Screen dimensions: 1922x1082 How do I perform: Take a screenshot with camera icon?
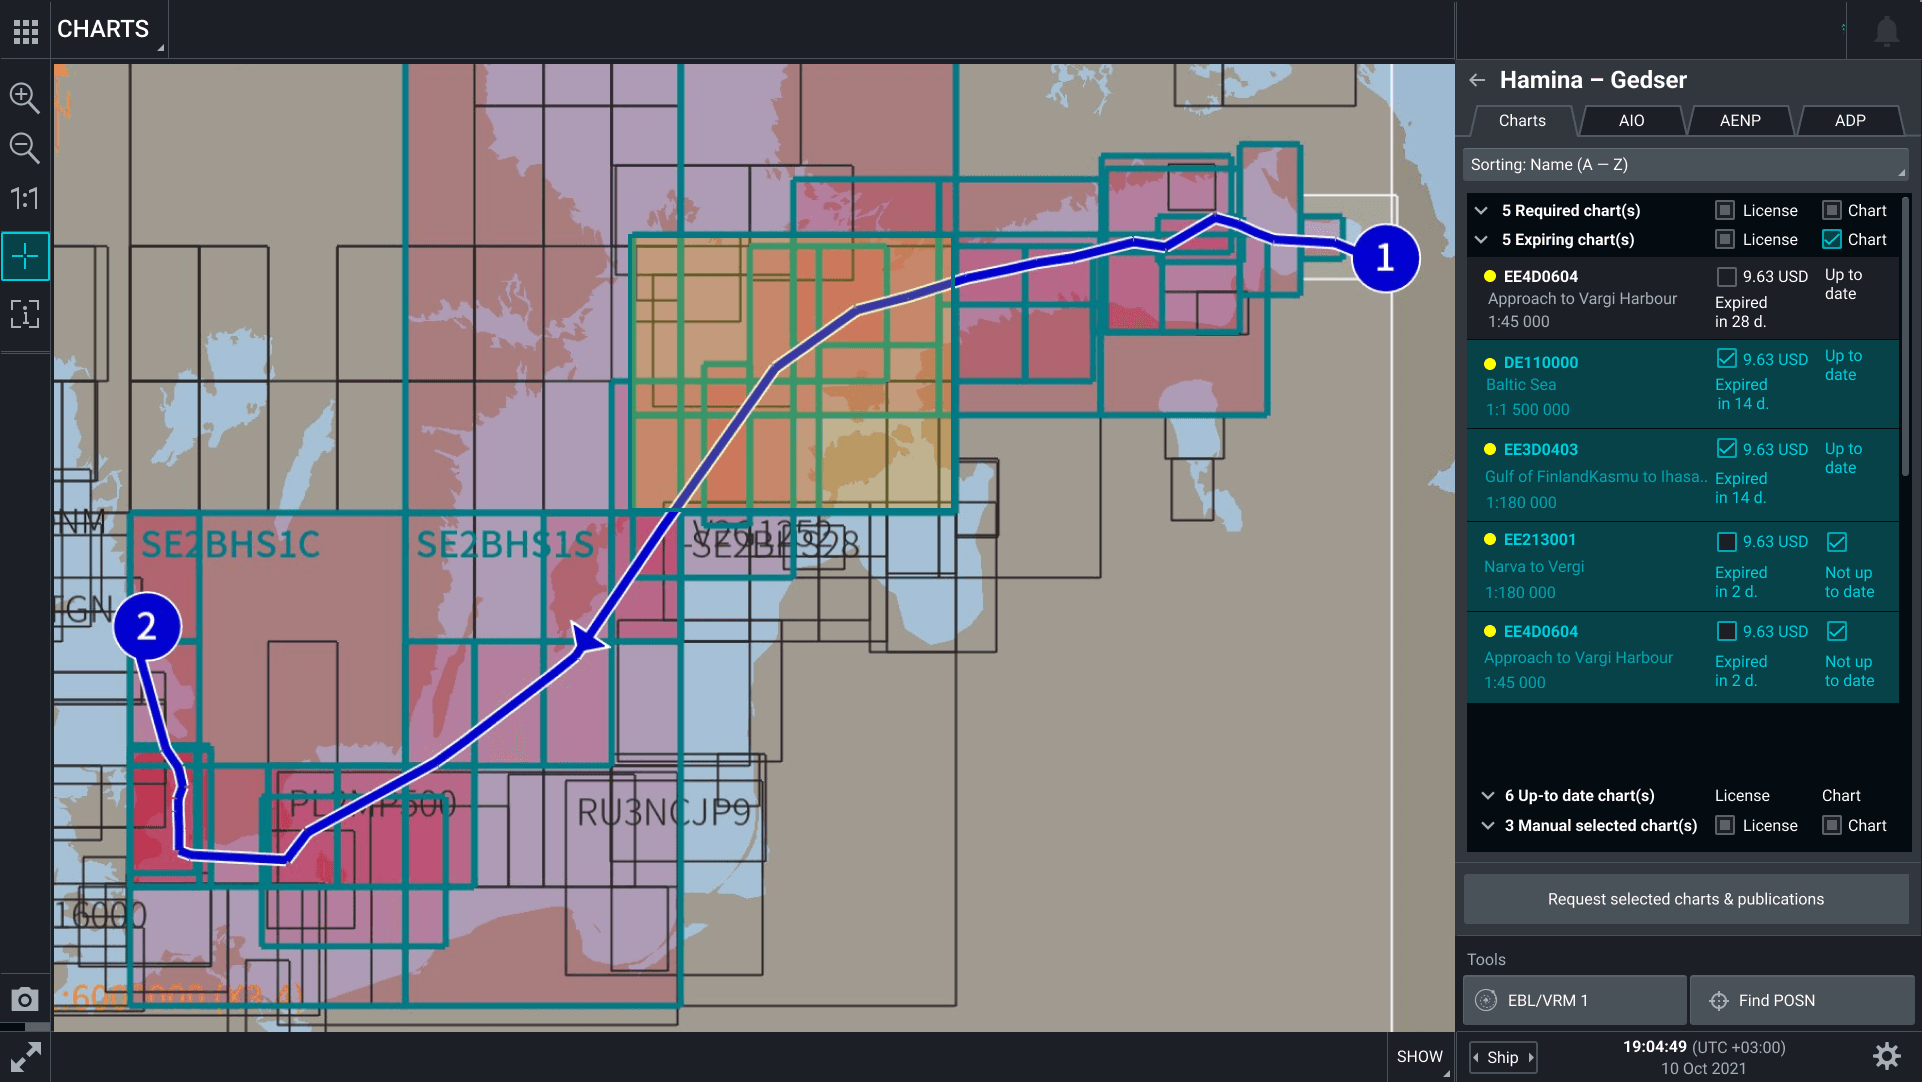pos(25,999)
